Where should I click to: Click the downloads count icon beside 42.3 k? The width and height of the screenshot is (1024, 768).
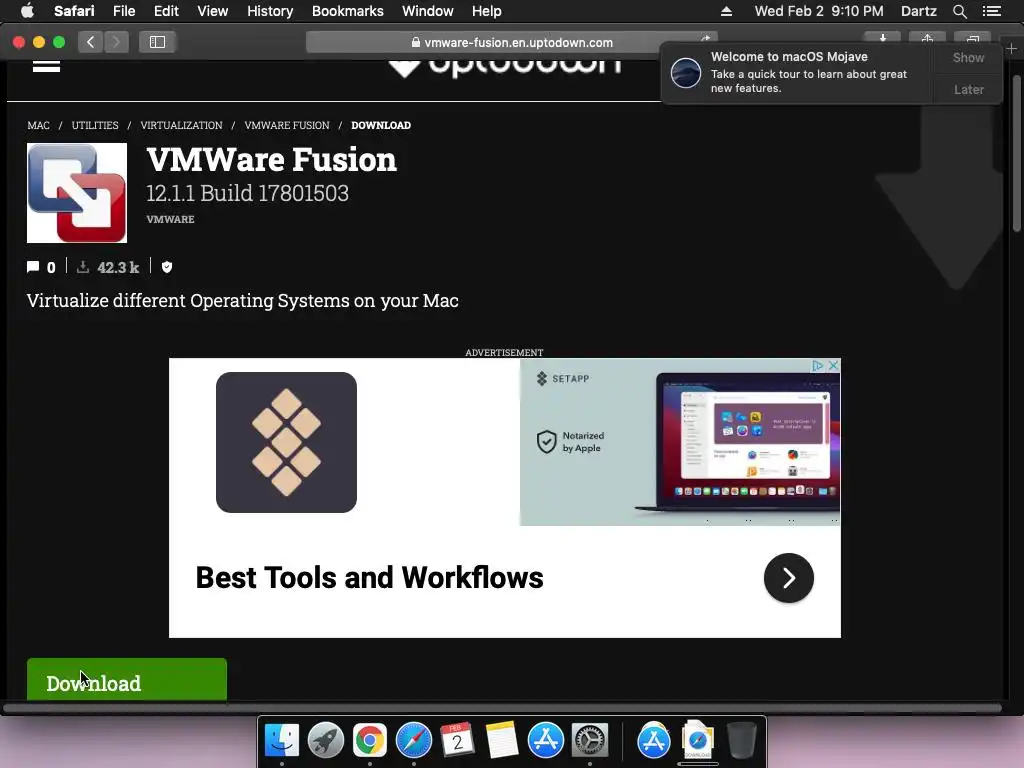tap(83, 266)
